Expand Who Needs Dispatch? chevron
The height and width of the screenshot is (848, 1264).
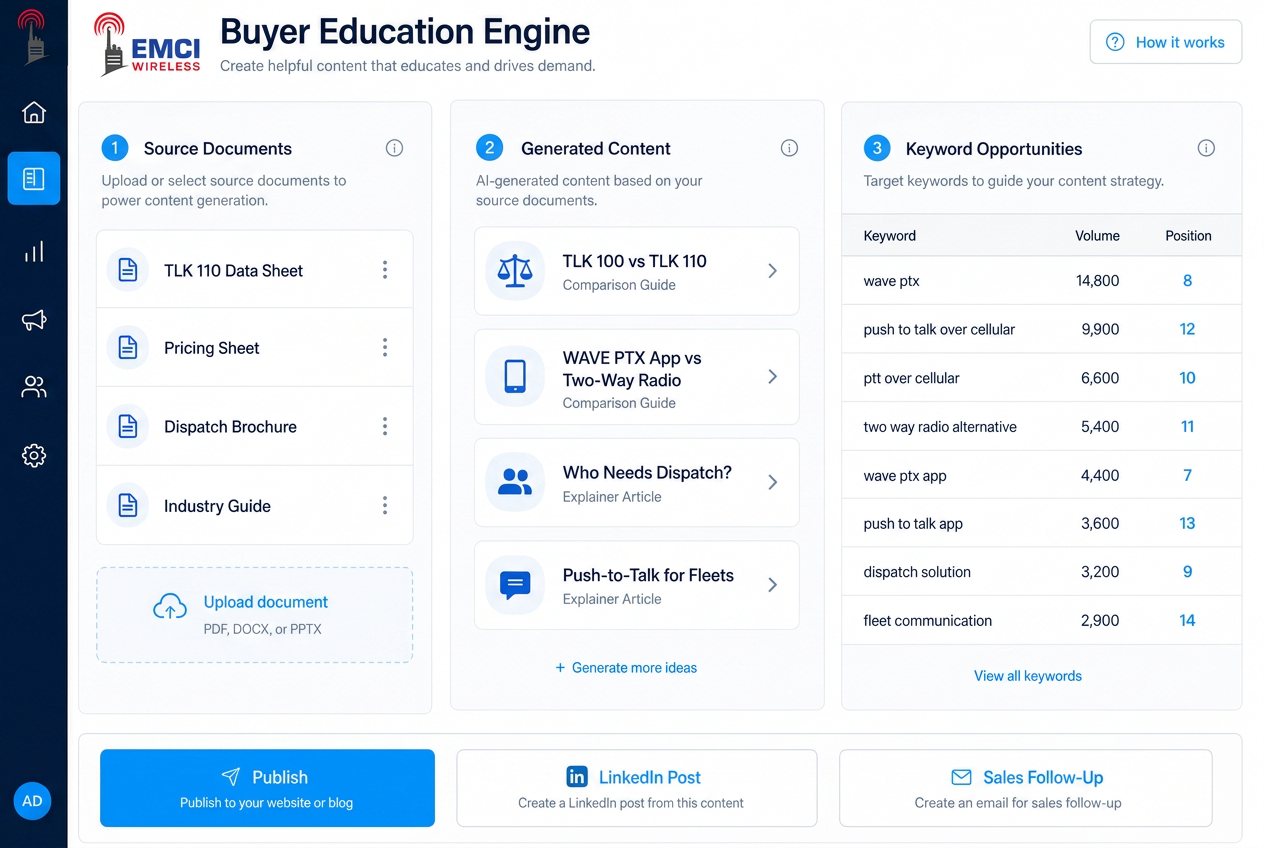[772, 482]
